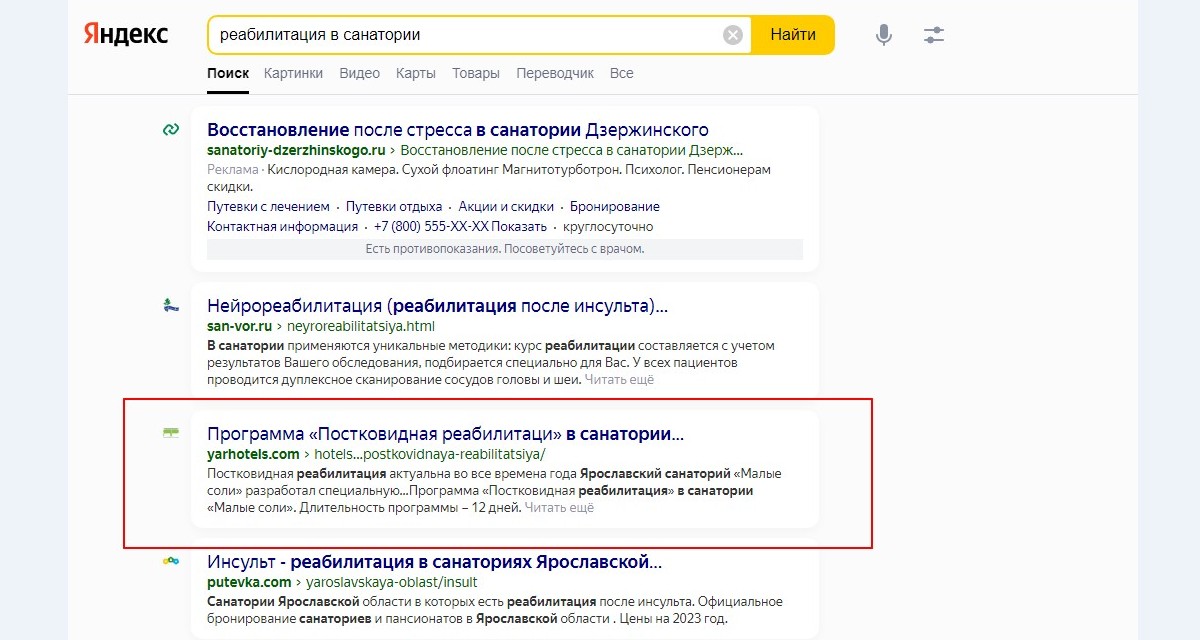The image size is (1200, 640).
Task: Open the Переводчик tab
Action: click(555, 73)
